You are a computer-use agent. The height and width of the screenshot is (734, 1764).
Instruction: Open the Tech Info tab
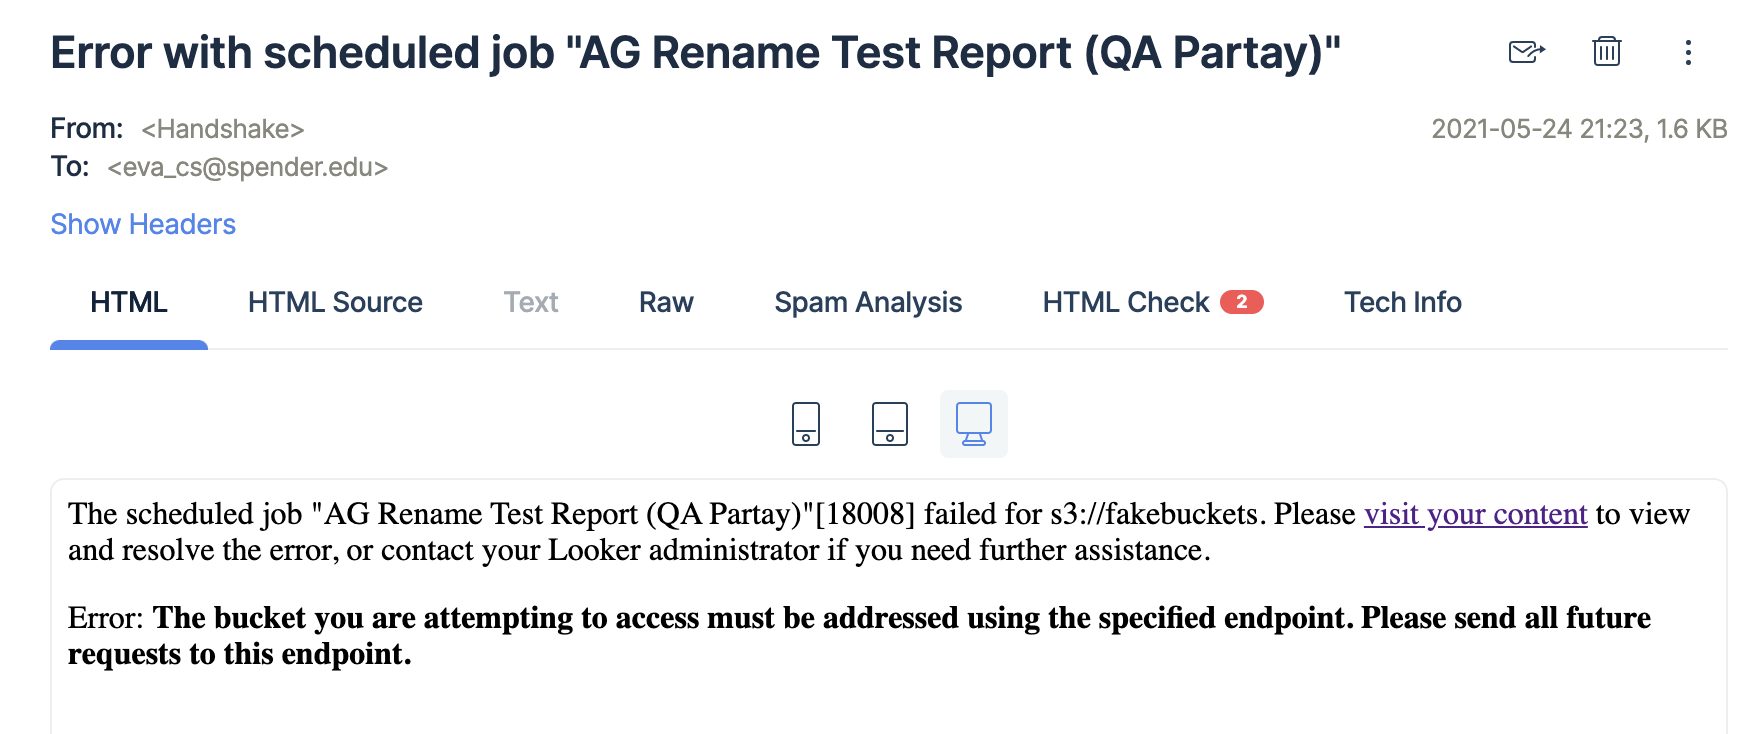tap(1402, 302)
